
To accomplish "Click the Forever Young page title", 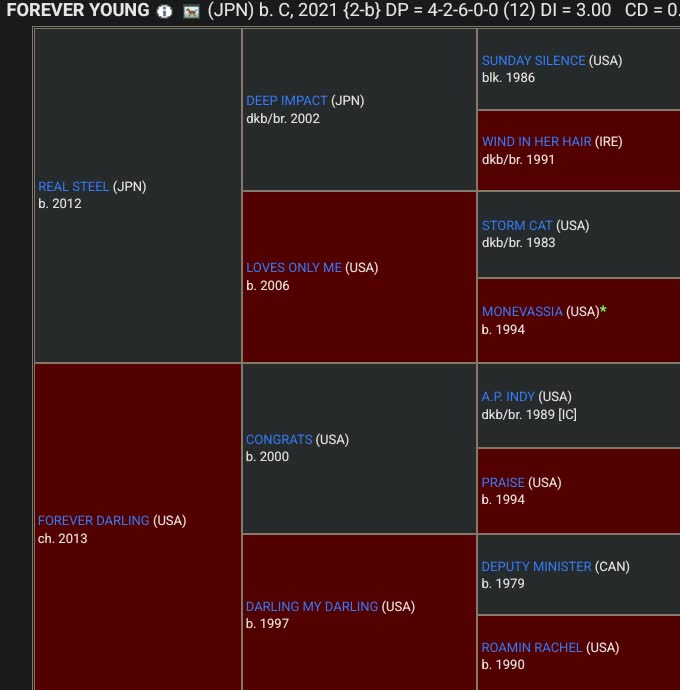I will [78, 11].
